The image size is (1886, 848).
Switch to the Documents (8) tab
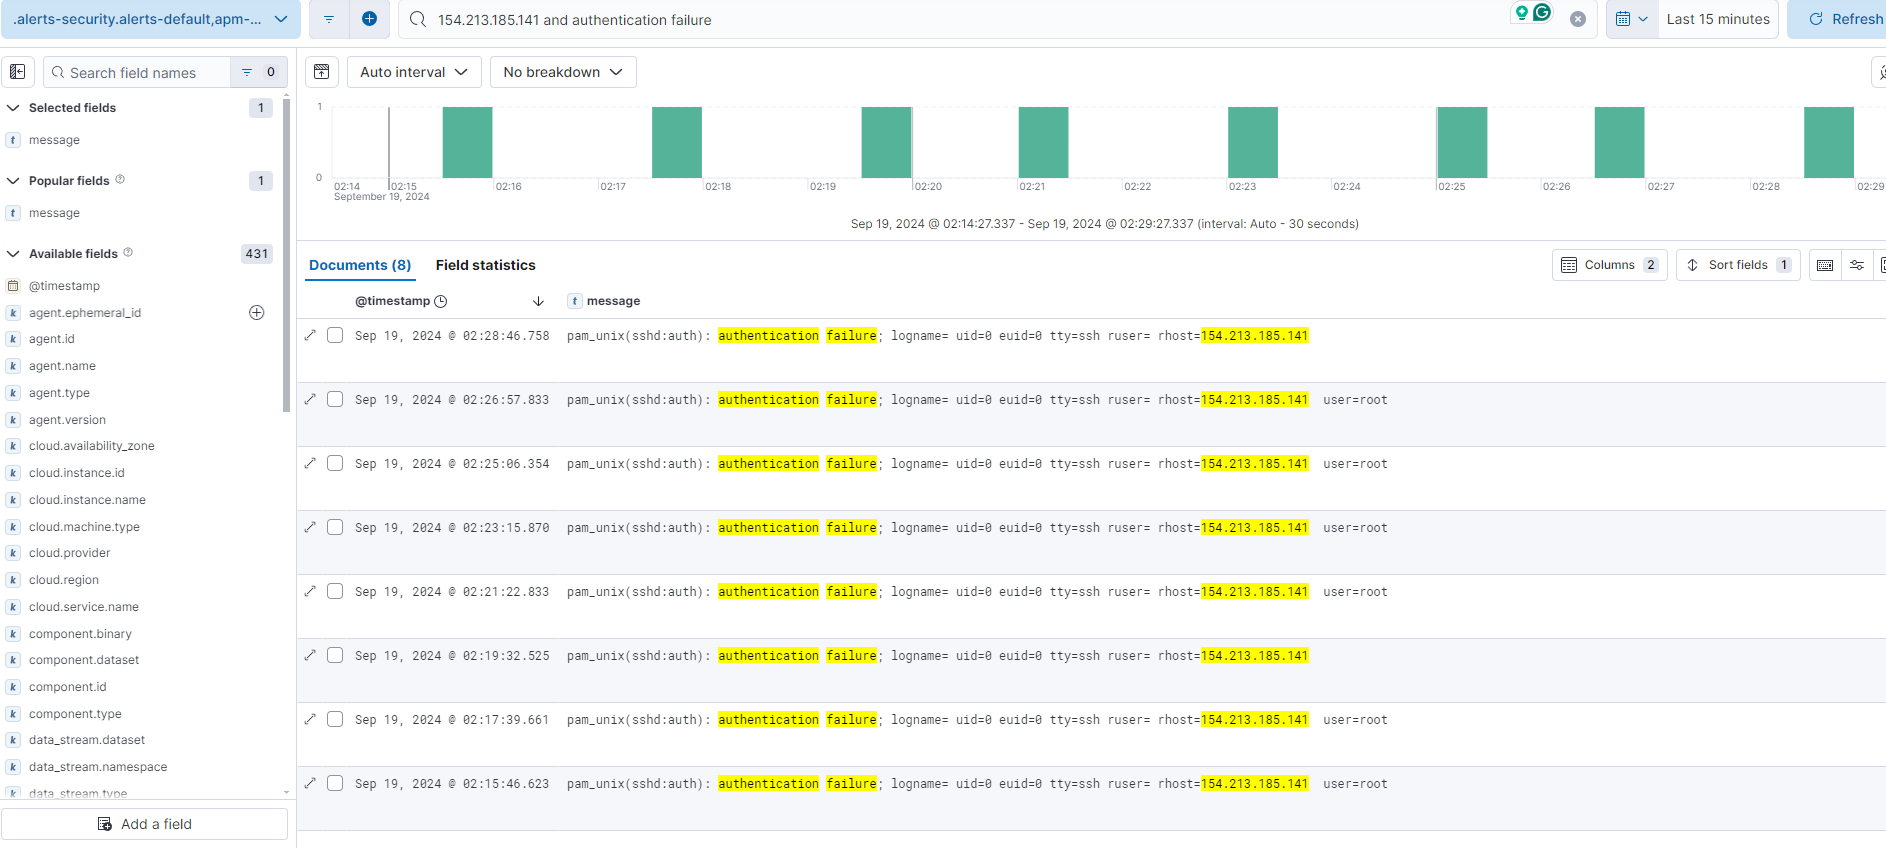(360, 265)
